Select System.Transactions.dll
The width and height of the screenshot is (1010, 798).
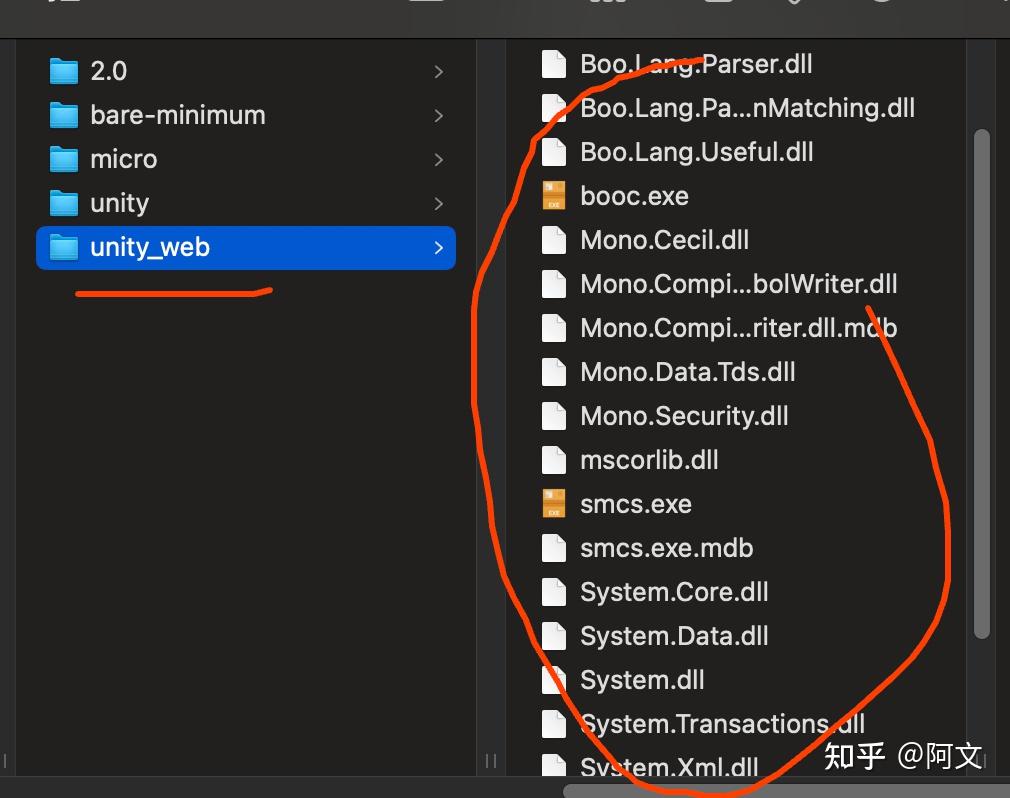tap(722, 723)
